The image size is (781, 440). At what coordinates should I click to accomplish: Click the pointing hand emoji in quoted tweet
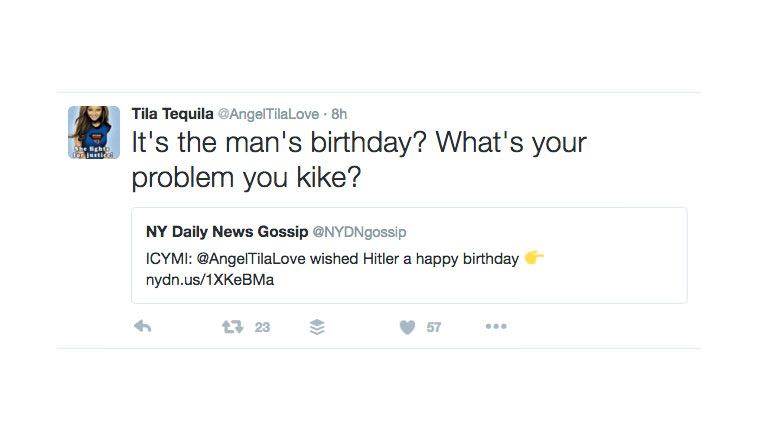pos(534,259)
